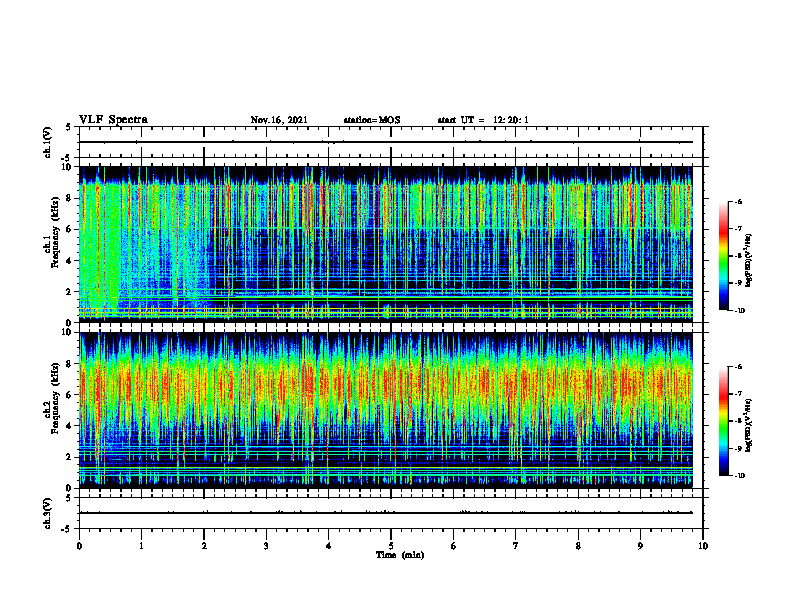Click the "3" tick on the time axis

tap(266, 546)
